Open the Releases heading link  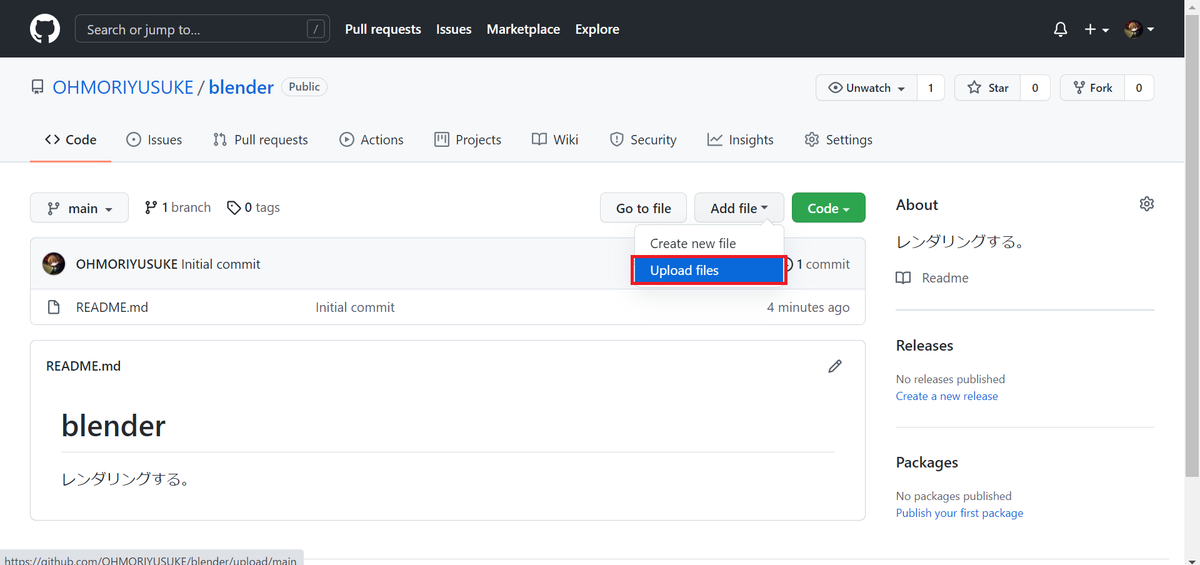point(925,345)
